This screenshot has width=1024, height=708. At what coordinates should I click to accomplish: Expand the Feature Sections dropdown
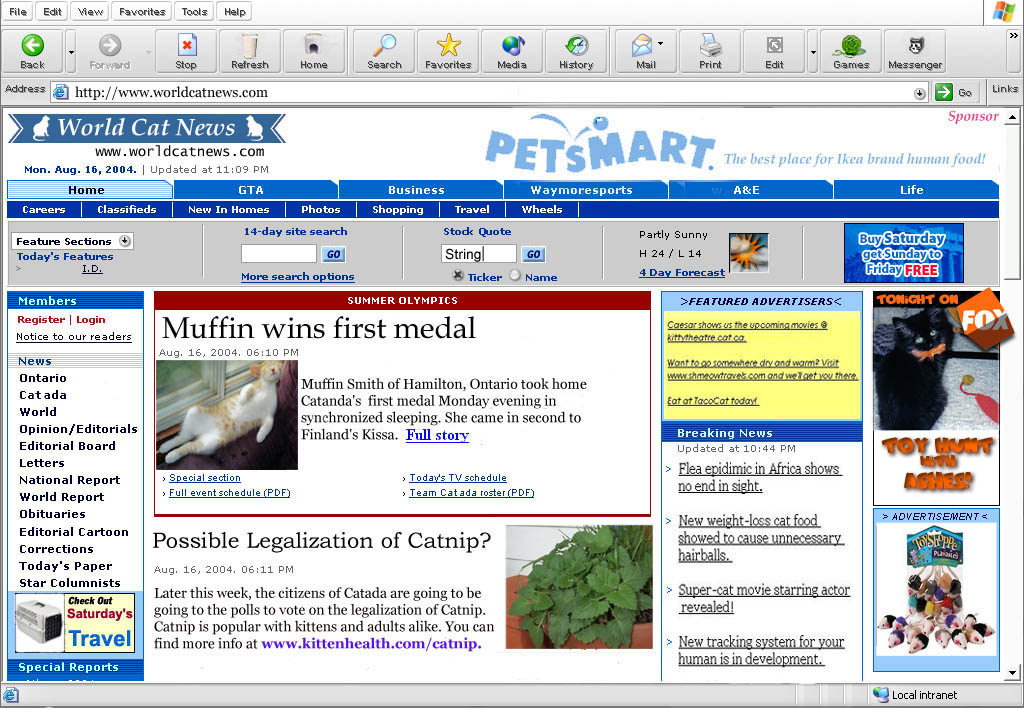125,241
